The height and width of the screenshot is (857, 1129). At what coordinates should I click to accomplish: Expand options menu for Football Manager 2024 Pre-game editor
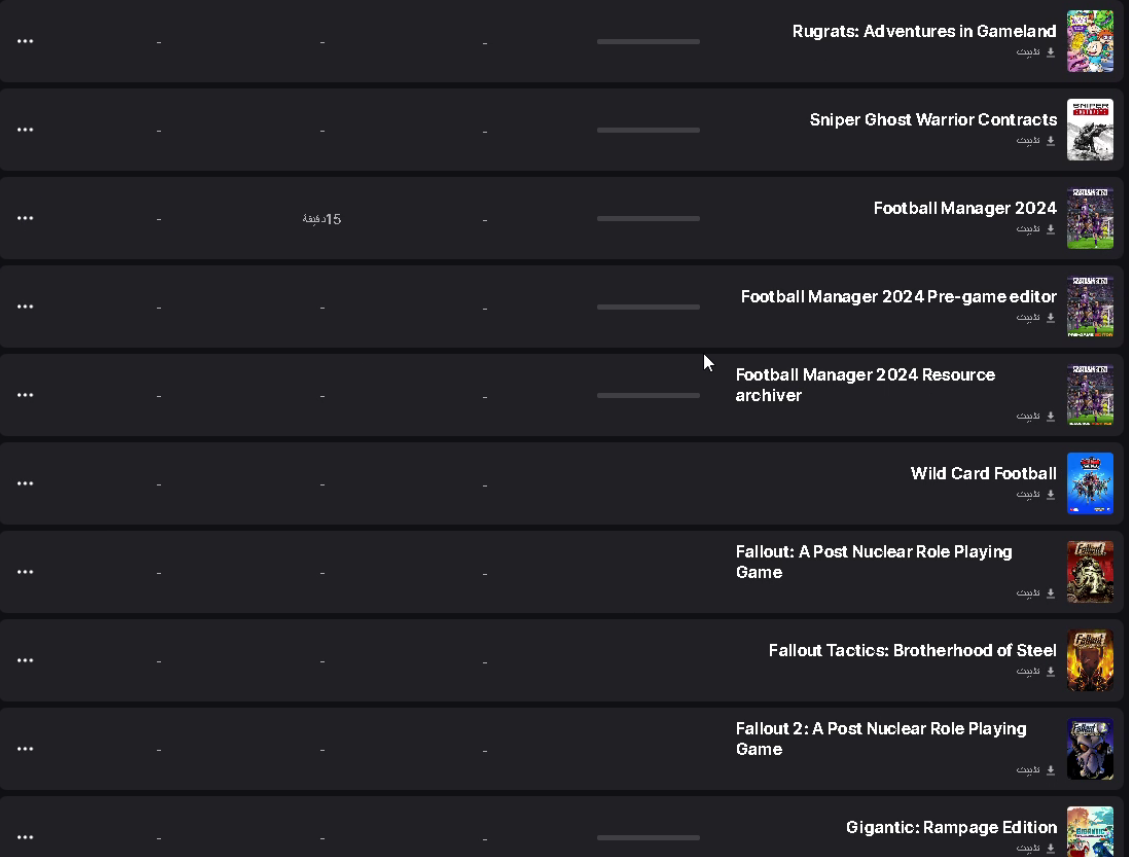click(x=25, y=306)
